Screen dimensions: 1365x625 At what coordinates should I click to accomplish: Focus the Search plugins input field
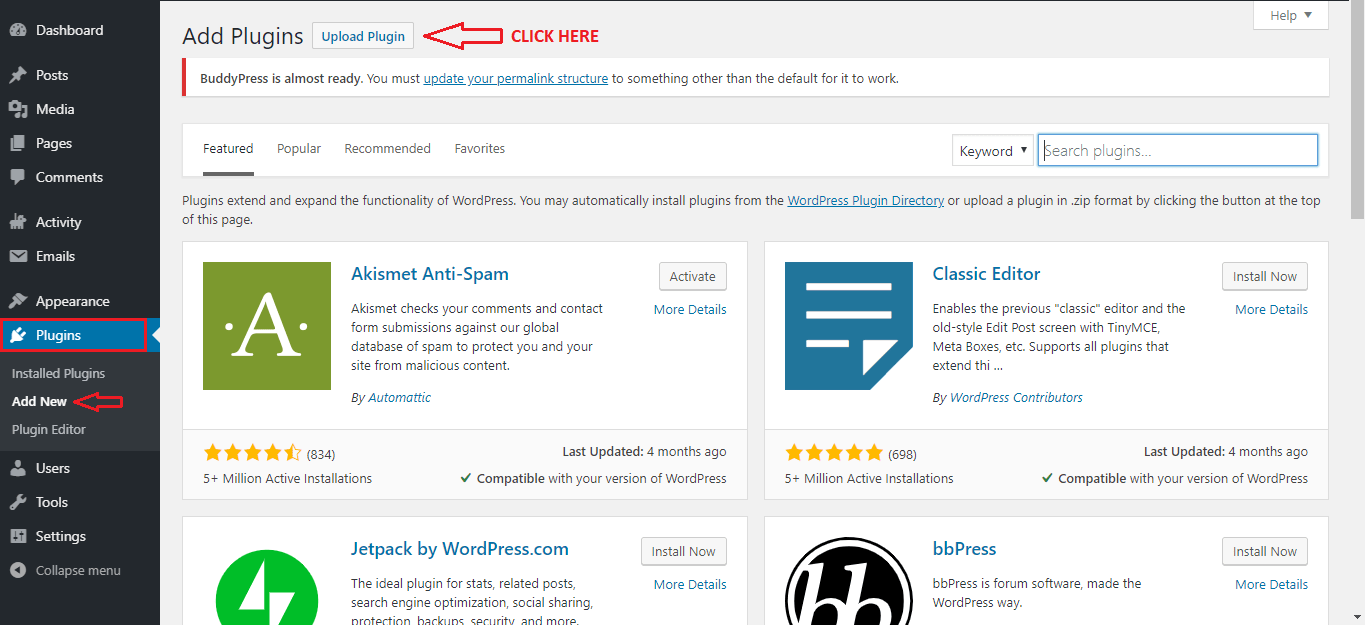[1178, 151]
